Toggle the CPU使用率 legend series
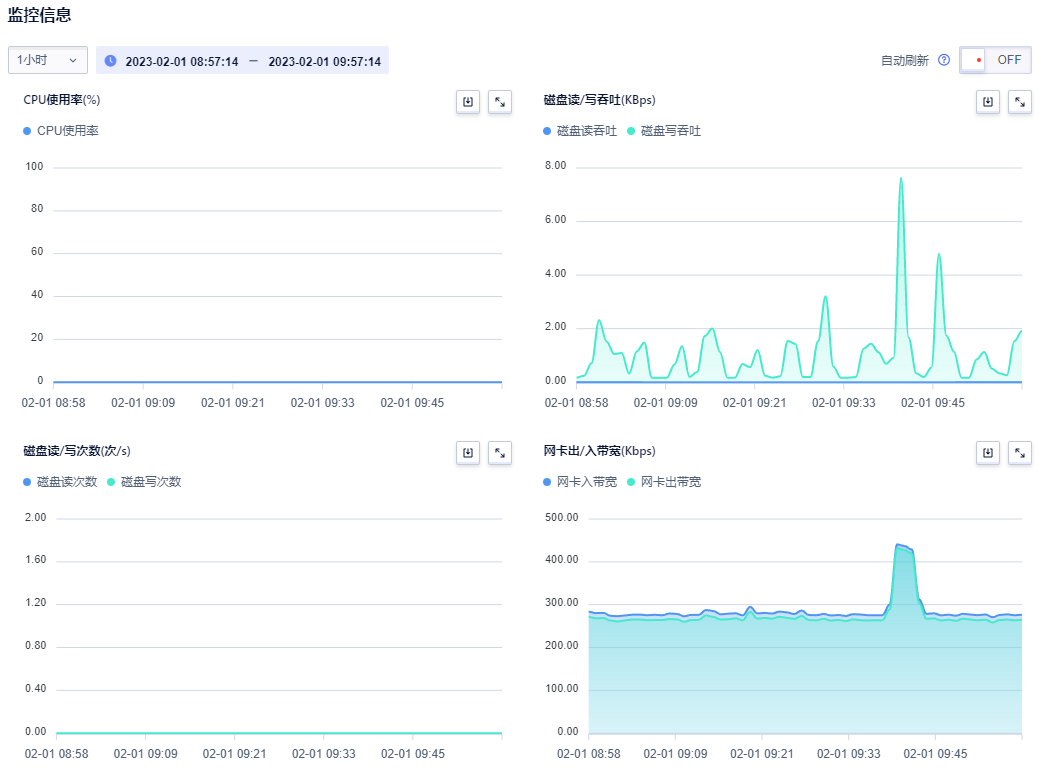 pos(61,131)
